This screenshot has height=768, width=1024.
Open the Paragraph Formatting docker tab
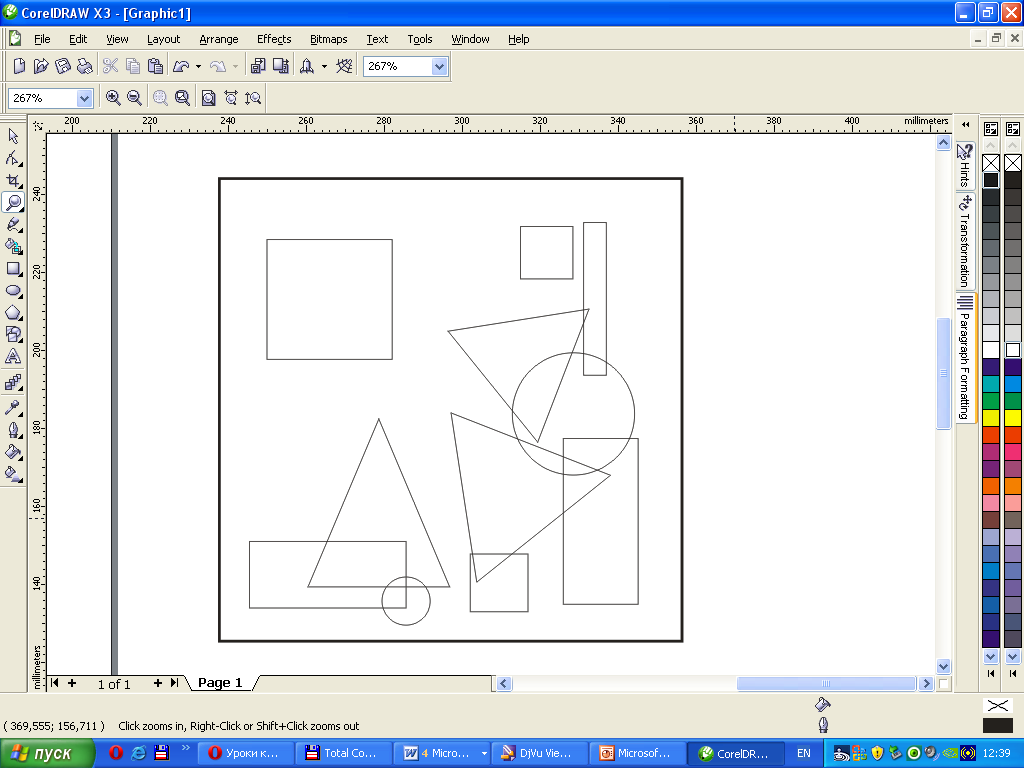(x=965, y=358)
